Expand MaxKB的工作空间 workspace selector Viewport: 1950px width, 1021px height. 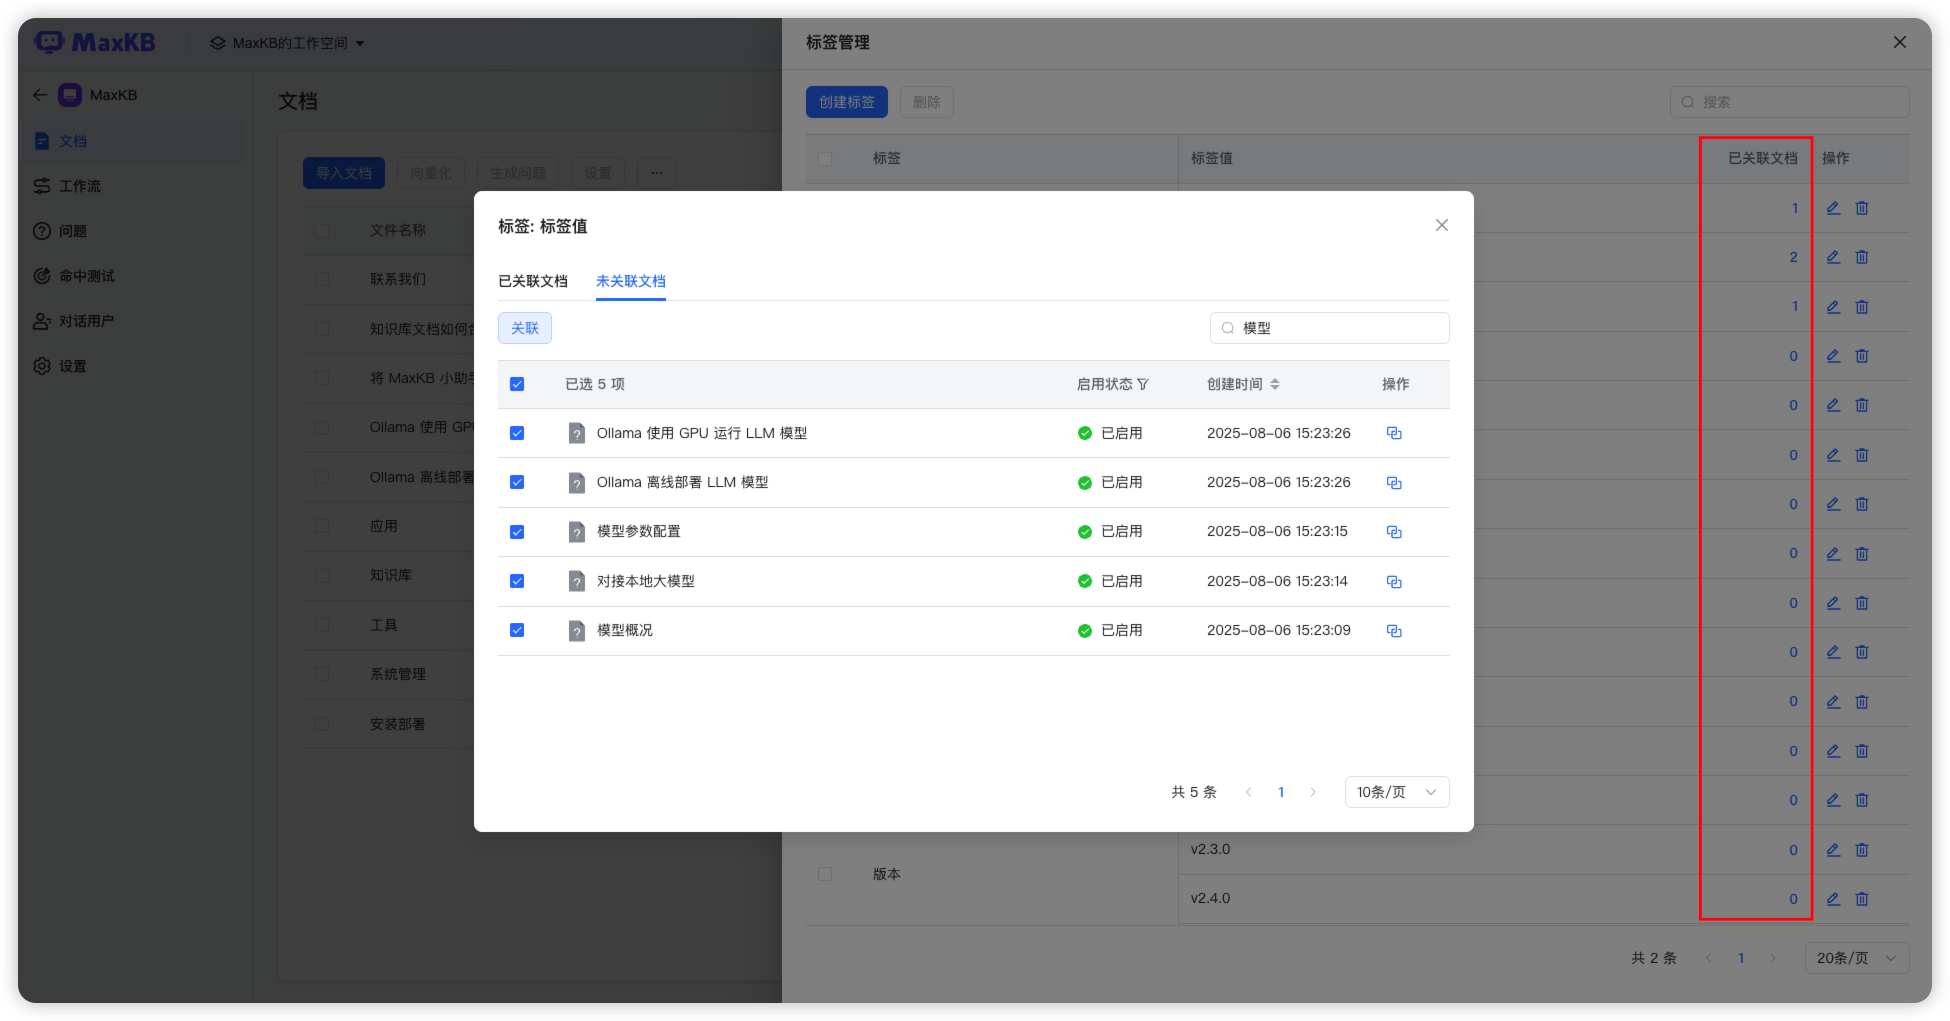[289, 43]
